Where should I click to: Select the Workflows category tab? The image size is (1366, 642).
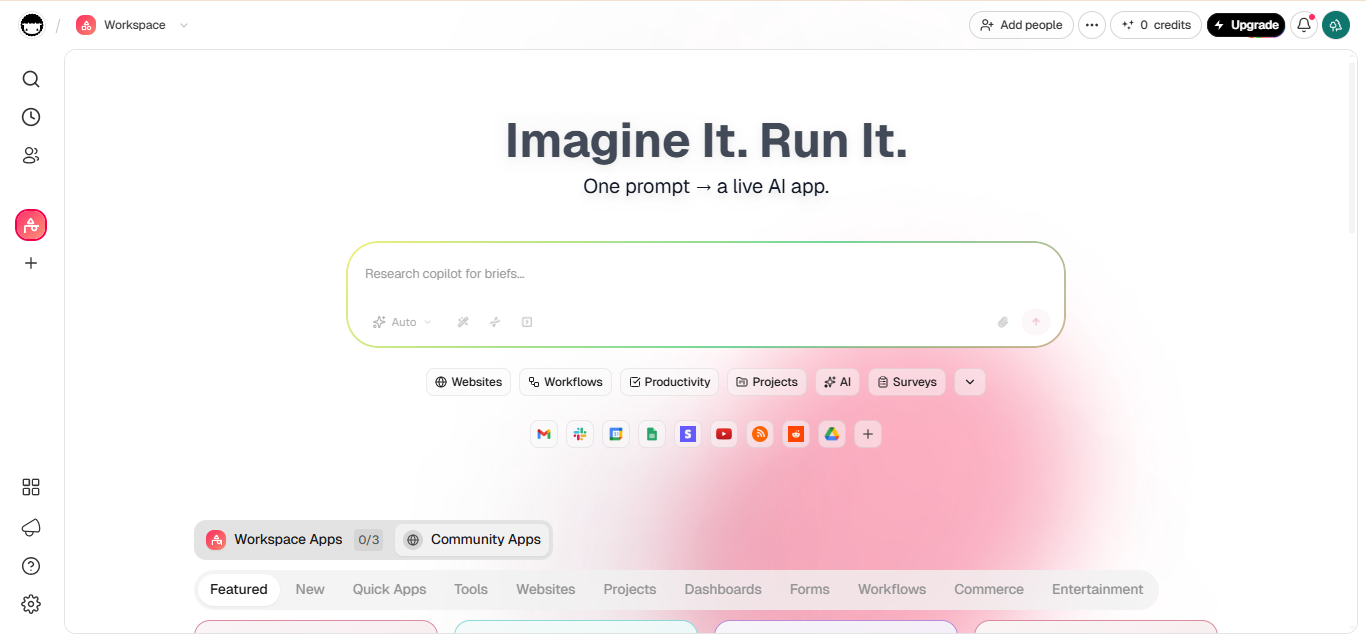[892, 589]
